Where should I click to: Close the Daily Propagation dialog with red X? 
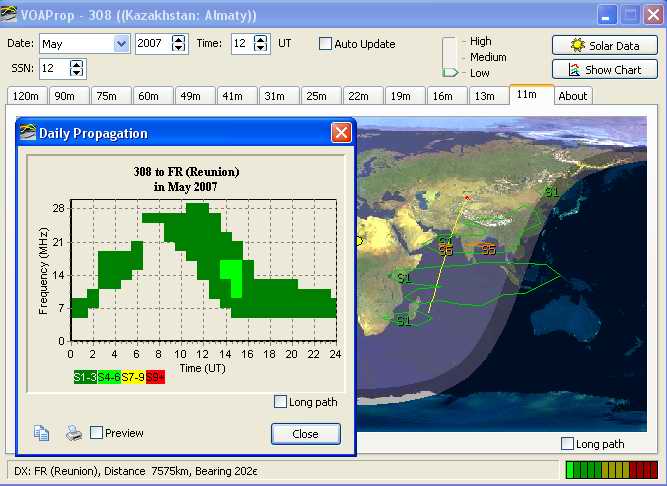[341, 133]
